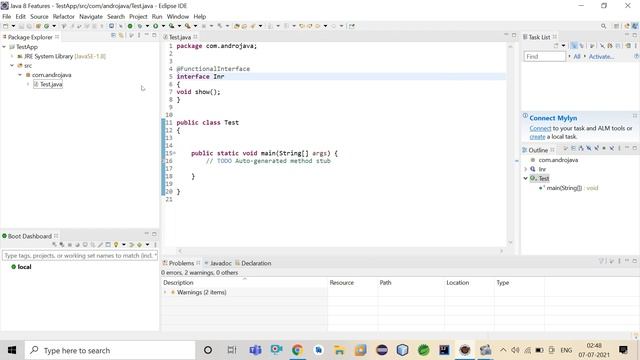Screen dimensions: 640x360
Task: Open Chrome from the taskbar
Action: (298, 350)
